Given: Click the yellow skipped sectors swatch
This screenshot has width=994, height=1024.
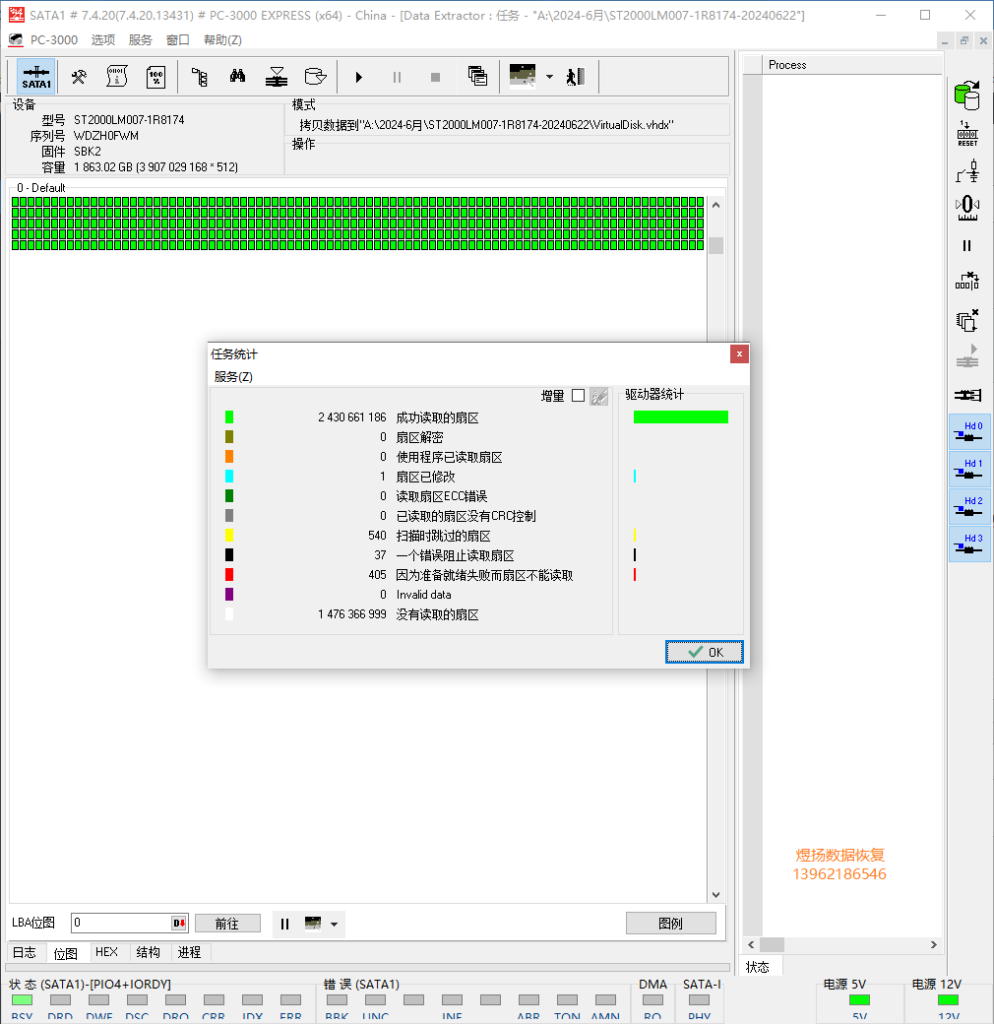Looking at the screenshot, I should [229, 536].
